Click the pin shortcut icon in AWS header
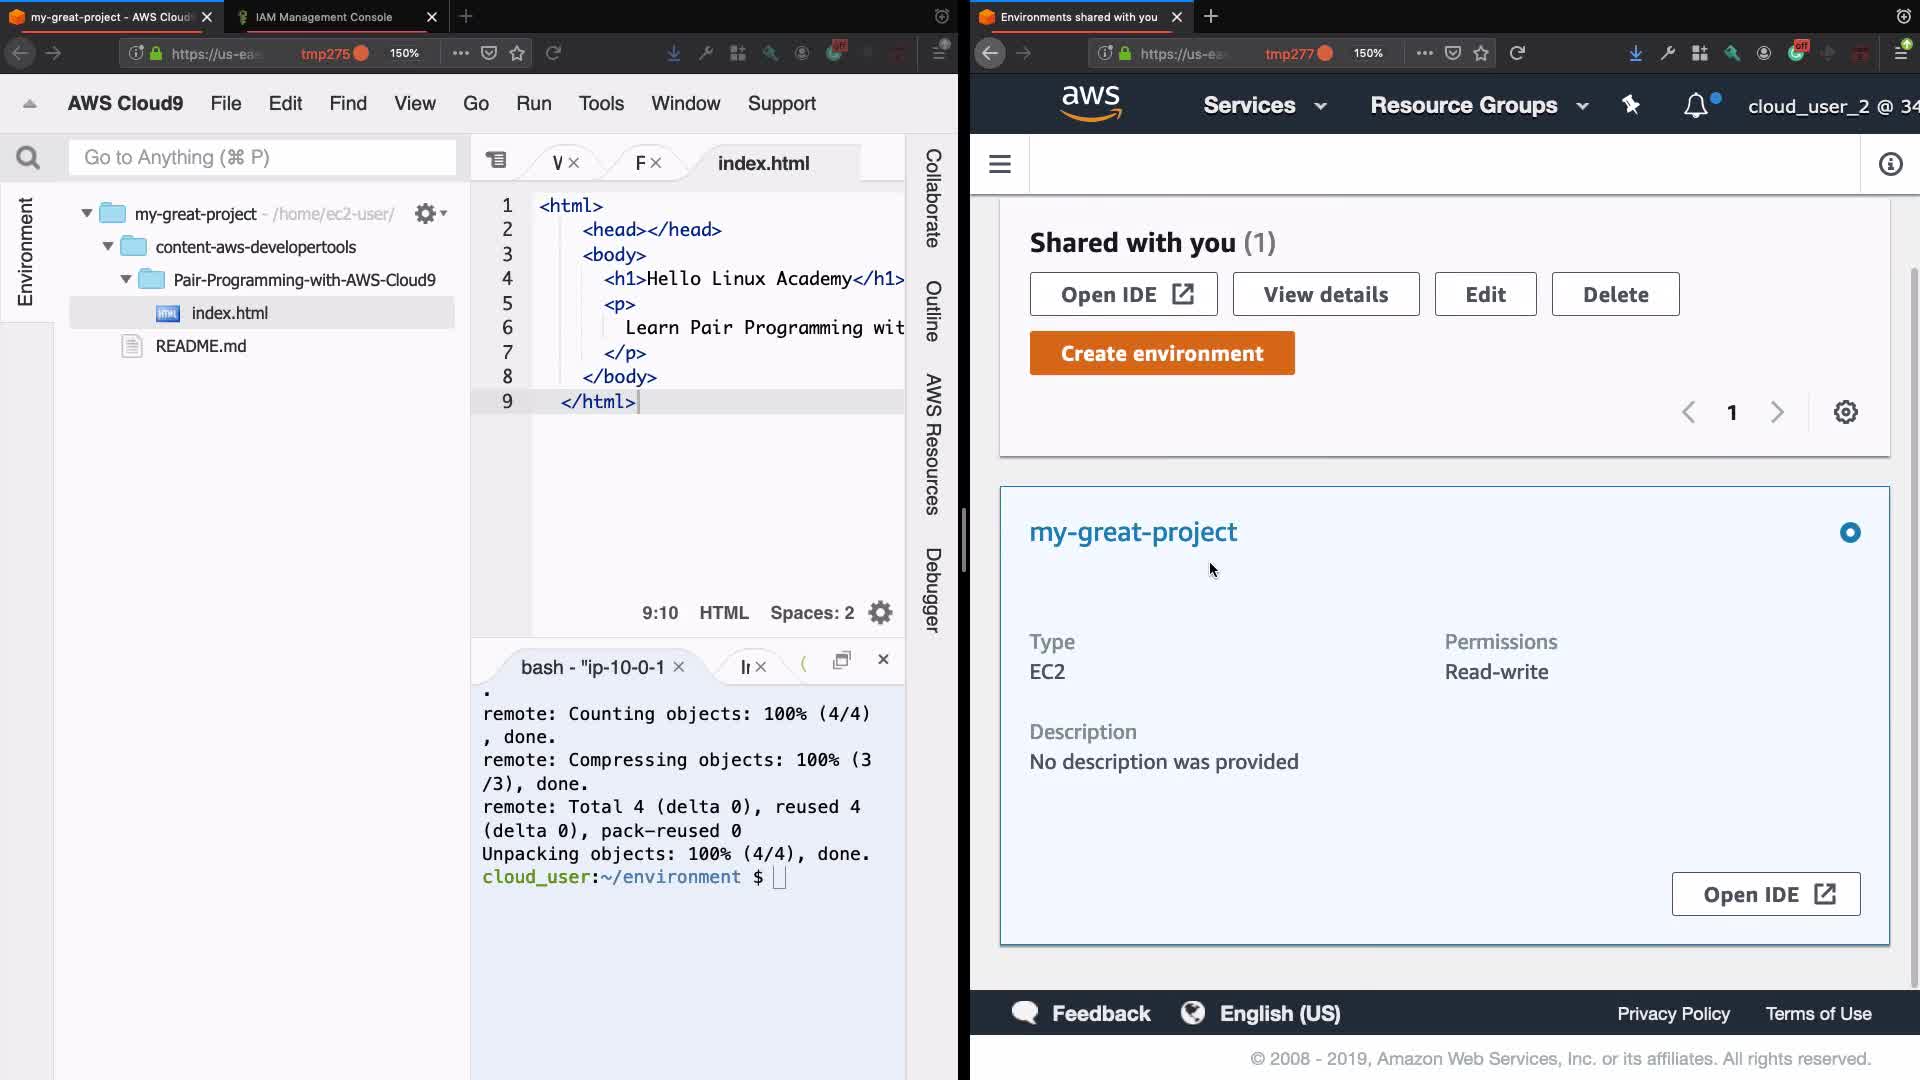The image size is (1920, 1080). [1631, 105]
